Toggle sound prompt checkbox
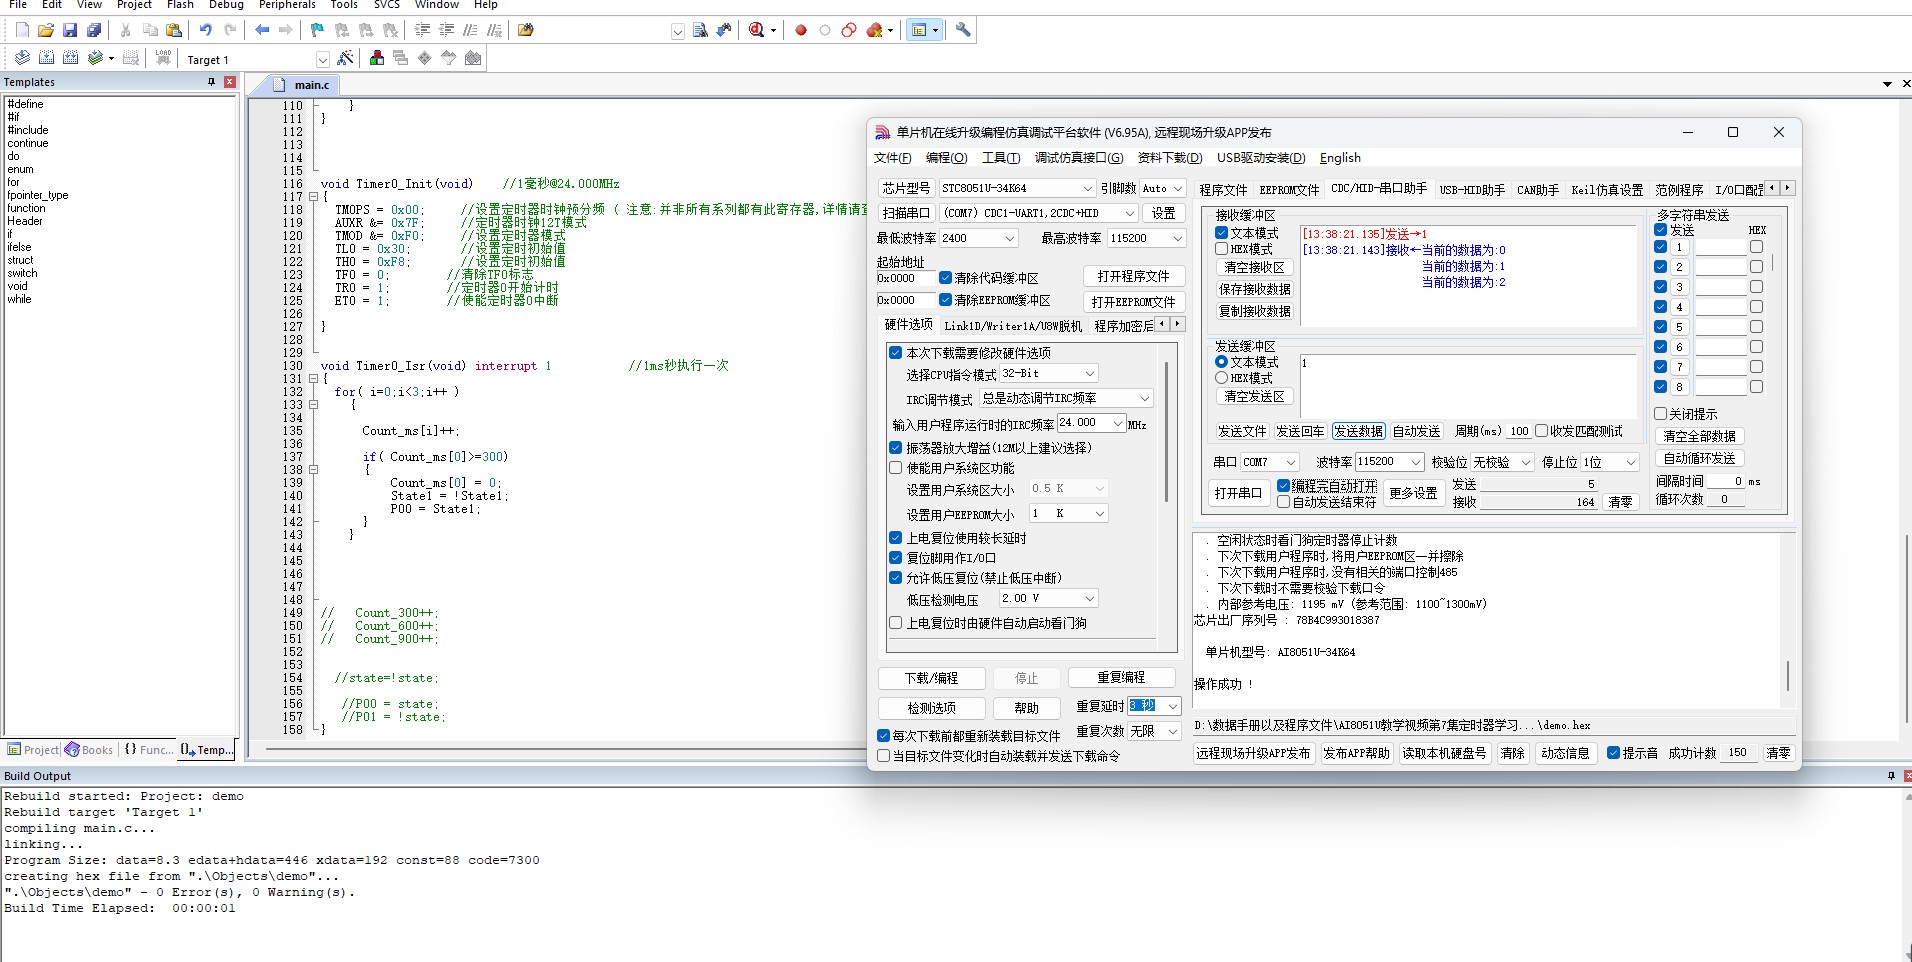Screen dimensions: 1912x962 [1613, 753]
